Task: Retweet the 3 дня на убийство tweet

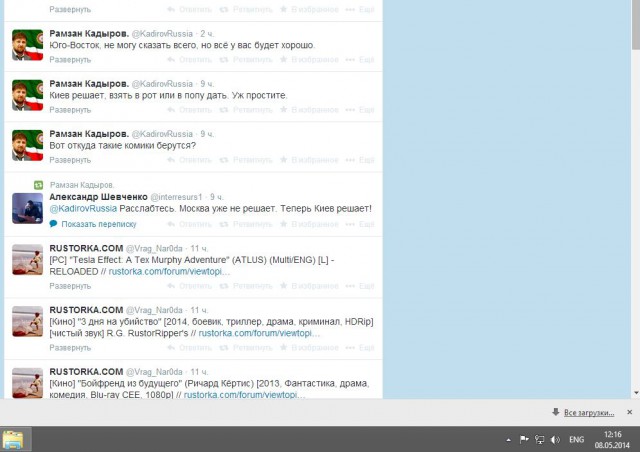Action: tap(246, 348)
